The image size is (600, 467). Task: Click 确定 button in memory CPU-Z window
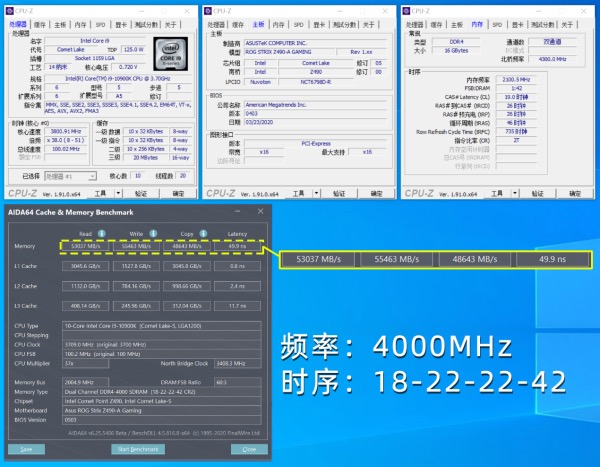click(575, 193)
